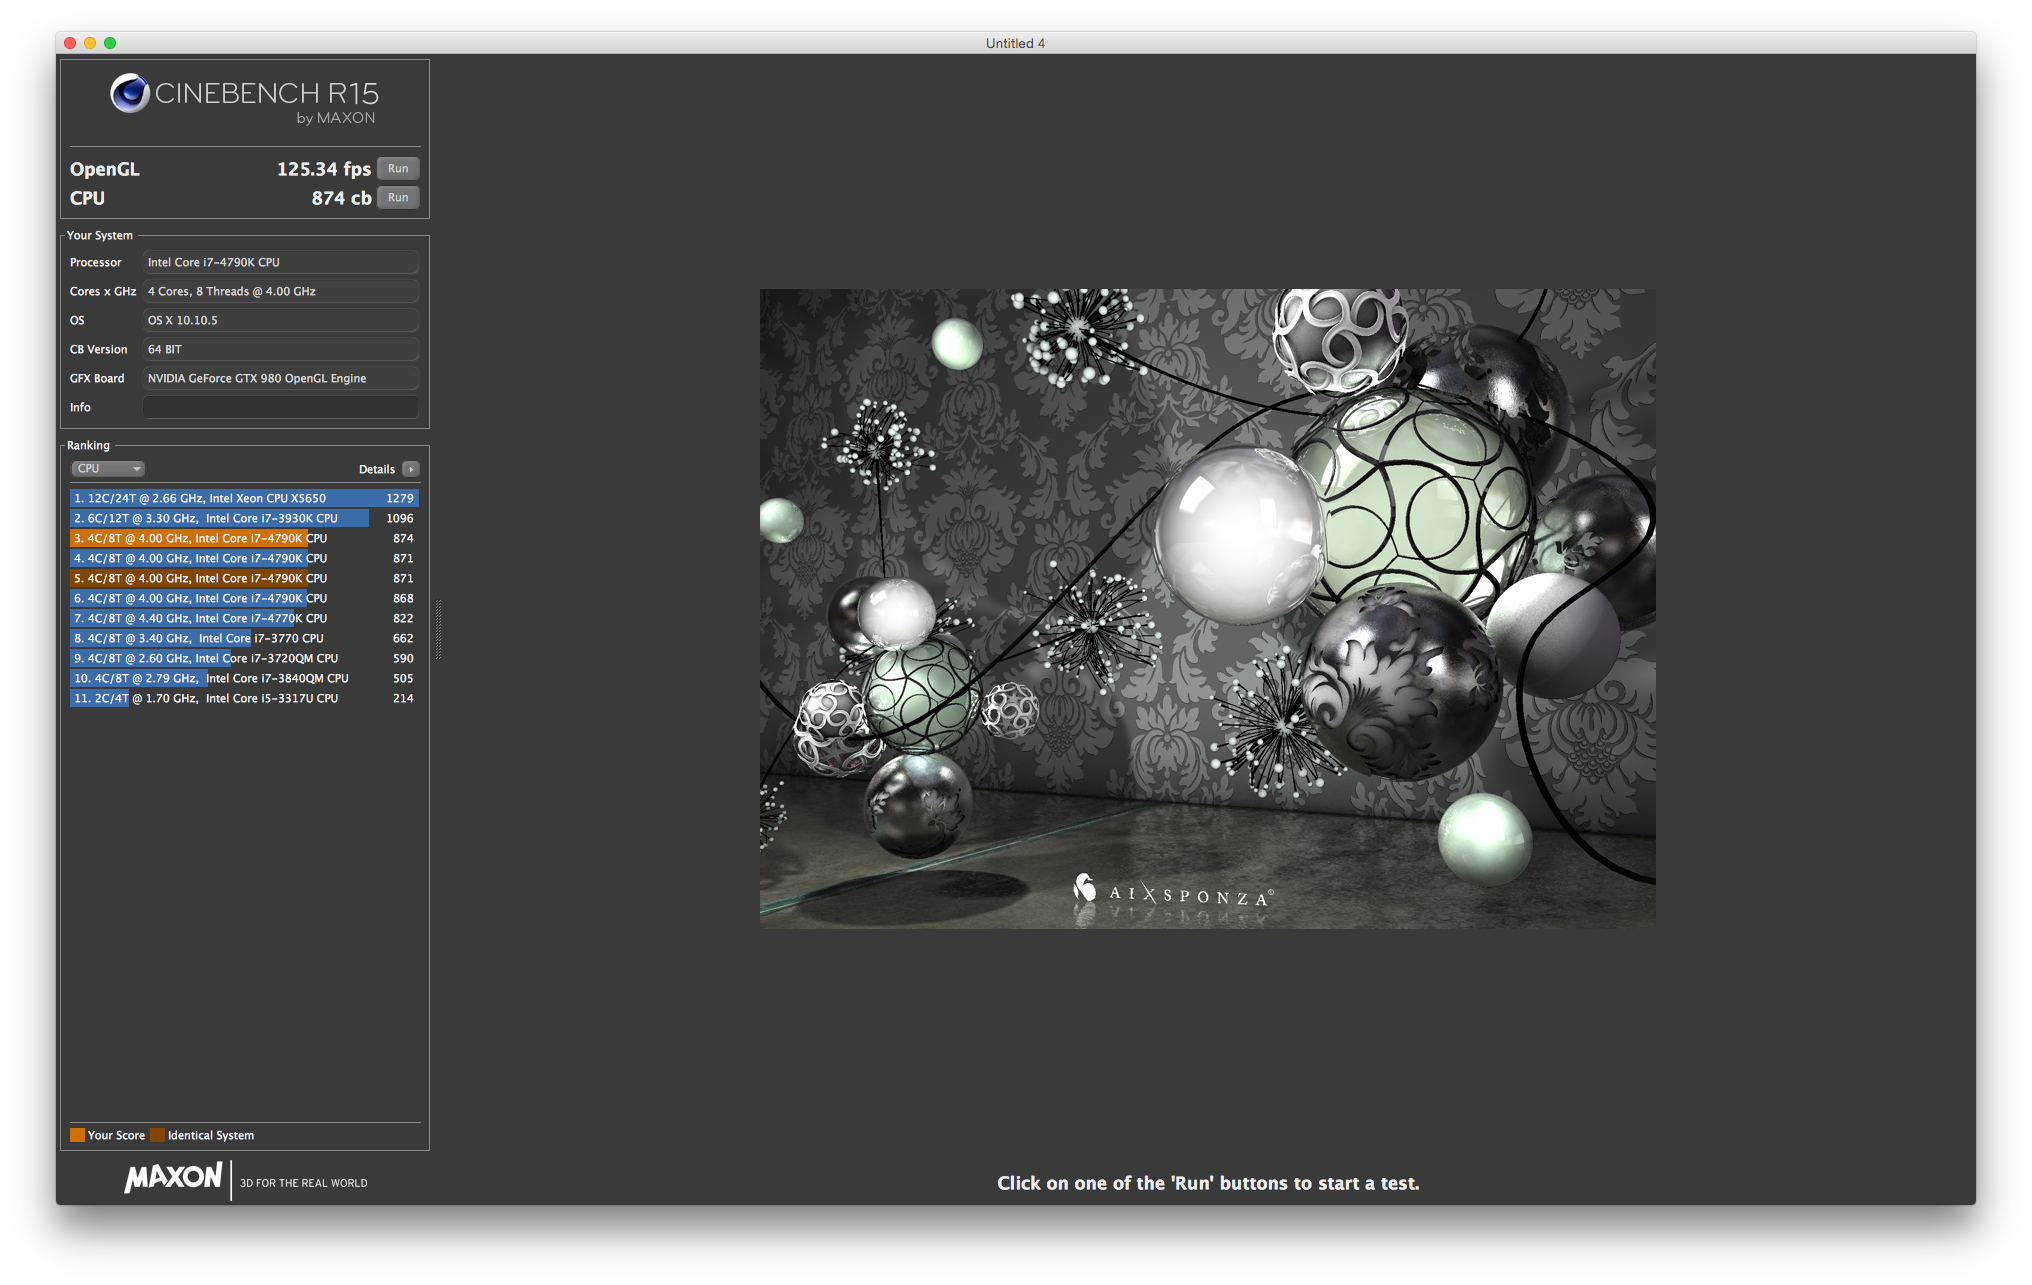Viewport: 2032px width, 1285px height.
Task: Select ranking entry 7 Core i7-4770K
Action: tap(244, 618)
